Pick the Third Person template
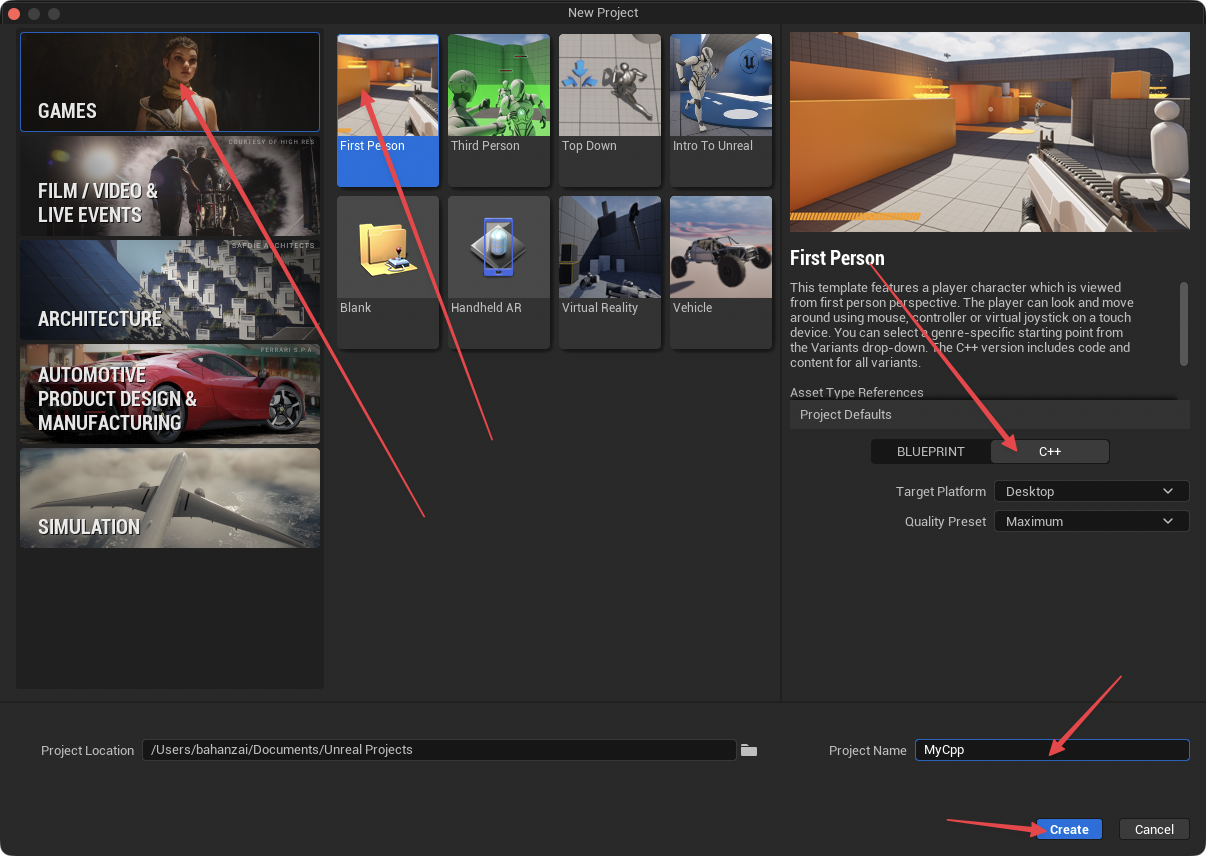This screenshot has height=856, width=1206. tap(499, 110)
